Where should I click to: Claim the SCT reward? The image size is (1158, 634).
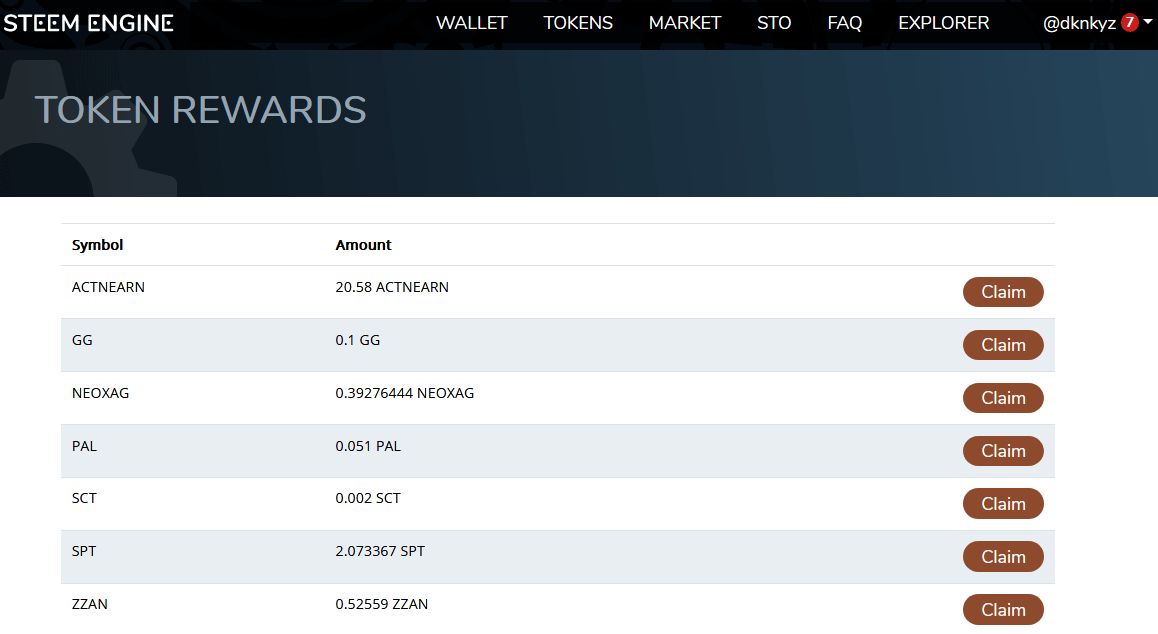[x=1003, y=504]
